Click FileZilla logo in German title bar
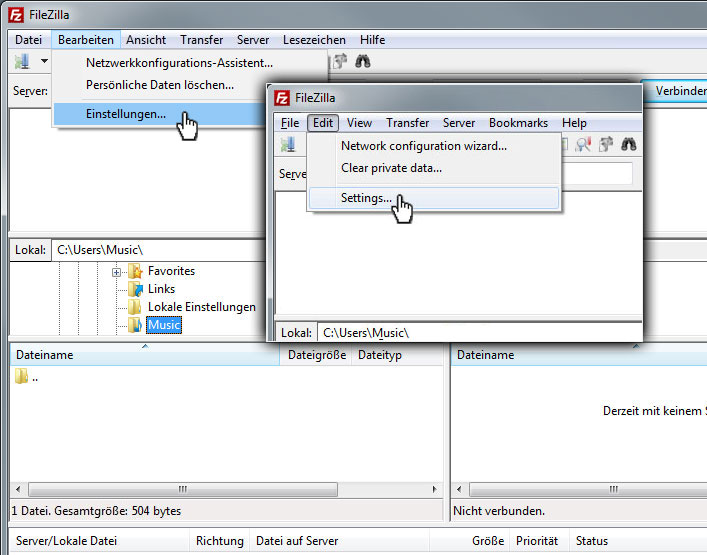 tap(16, 15)
